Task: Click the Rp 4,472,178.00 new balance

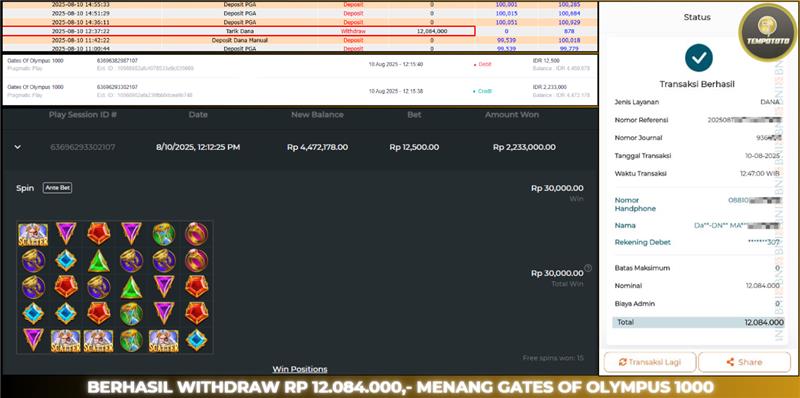Action: pyautogui.click(x=317, y=147)
